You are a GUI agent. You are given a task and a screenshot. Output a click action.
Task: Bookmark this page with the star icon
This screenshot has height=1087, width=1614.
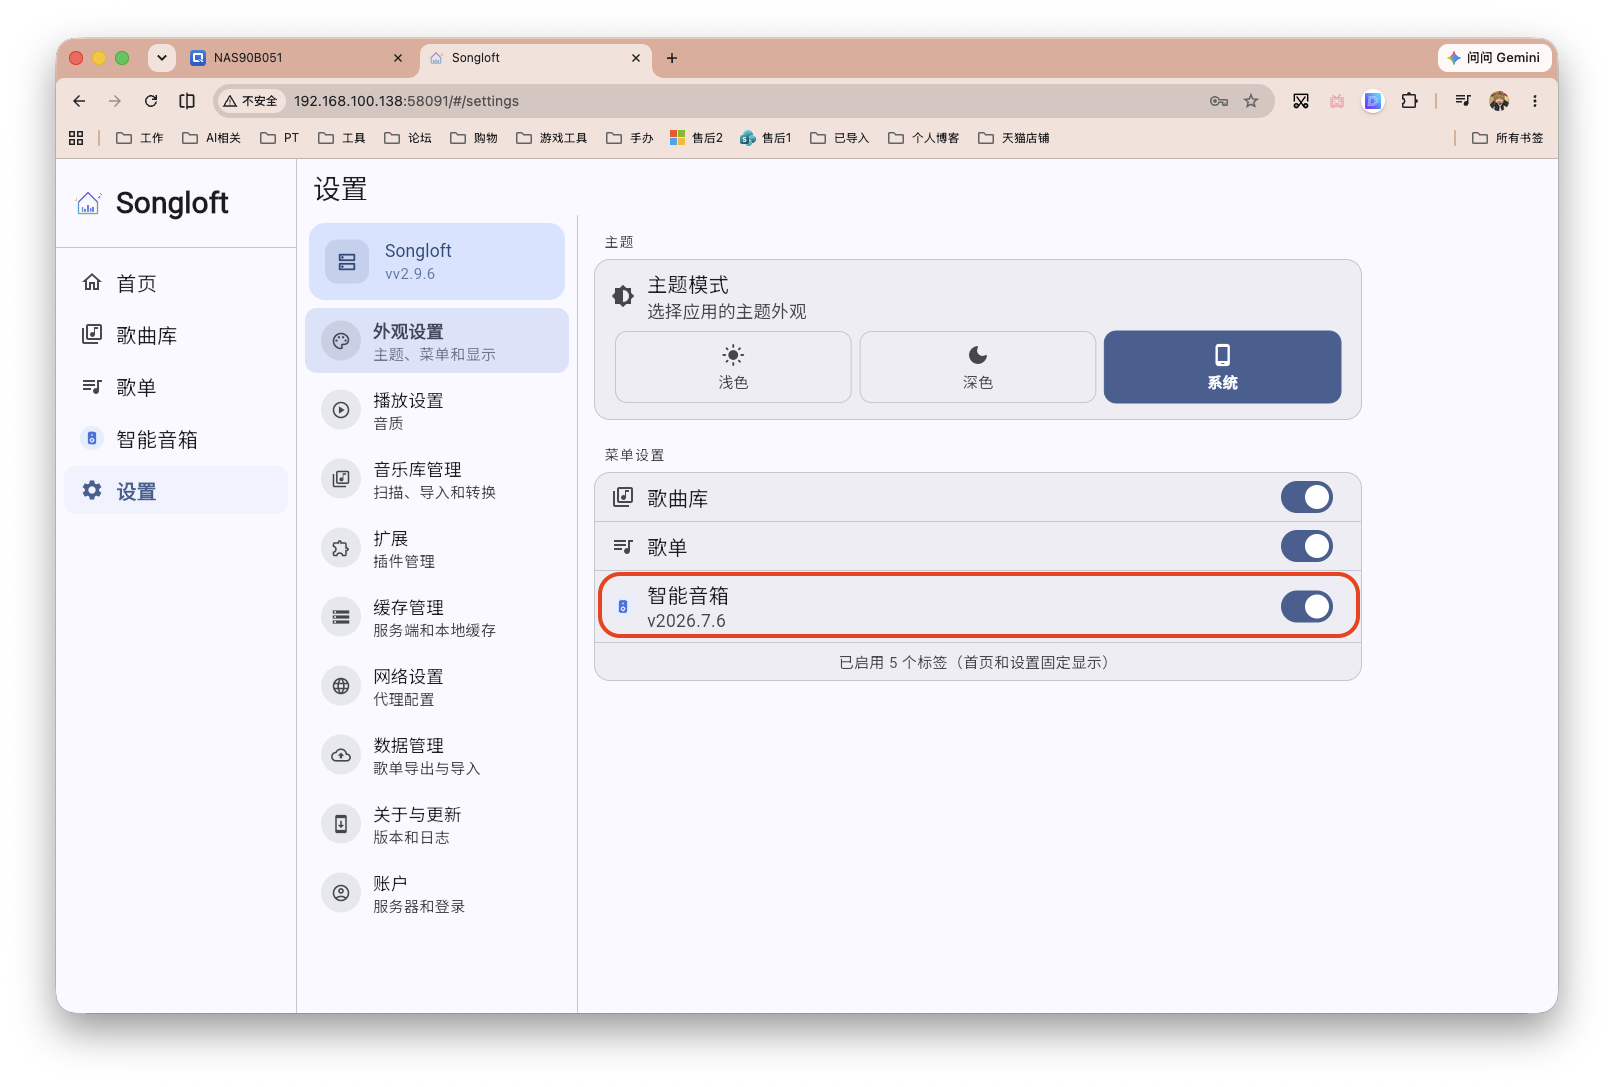tap(1251, 101)
